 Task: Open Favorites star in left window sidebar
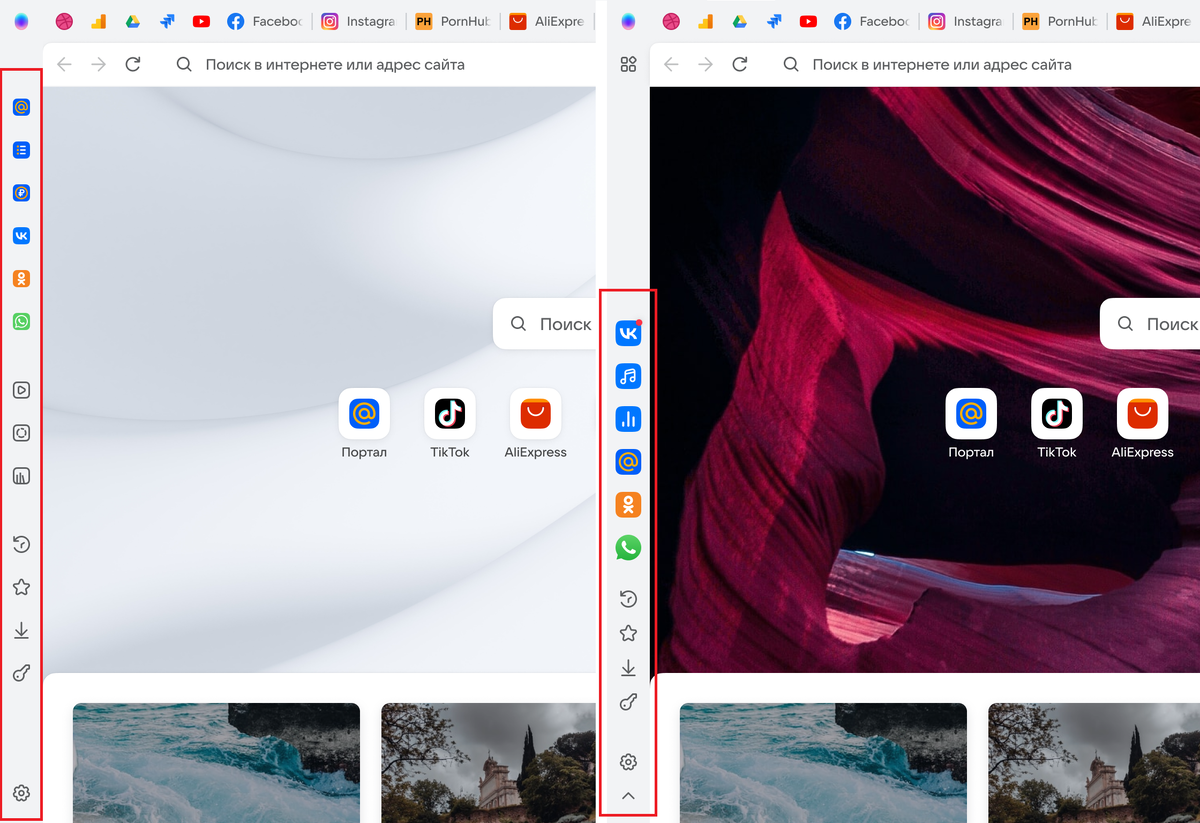[x=21, y=587]
